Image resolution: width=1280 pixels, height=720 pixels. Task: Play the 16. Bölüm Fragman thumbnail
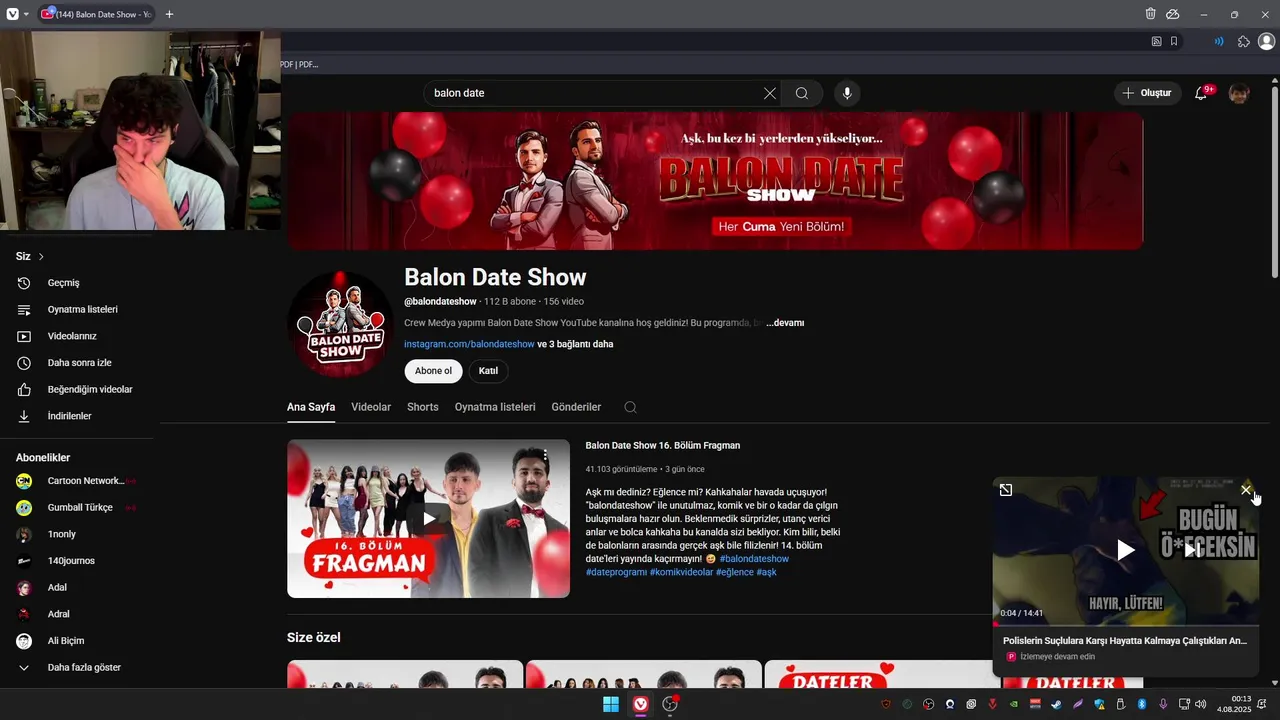pos(428,518)
